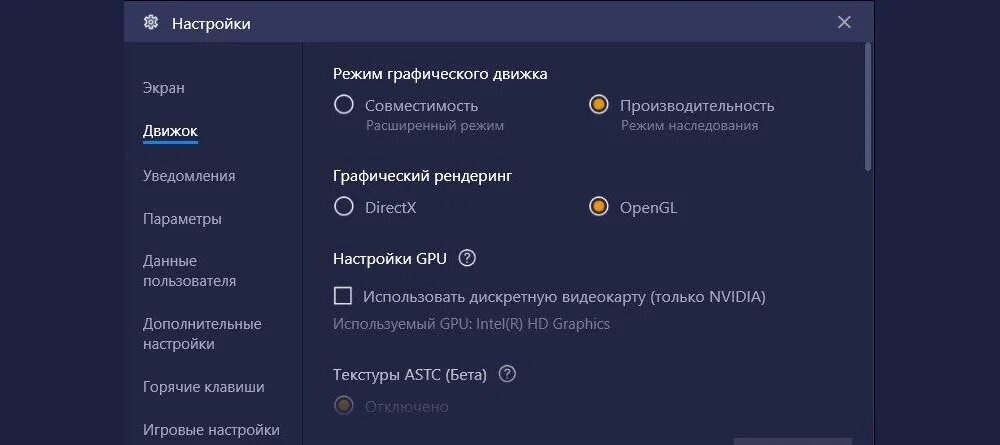Screen dimensions: 1000x445
Task: Go to the Параметры section
Action: click(x=182, y=219)
